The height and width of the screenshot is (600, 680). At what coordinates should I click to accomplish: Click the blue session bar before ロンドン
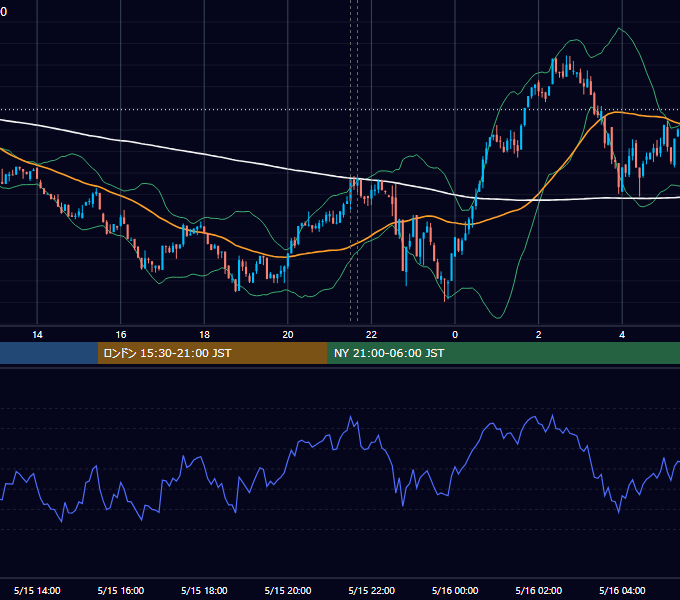[49, 353]
